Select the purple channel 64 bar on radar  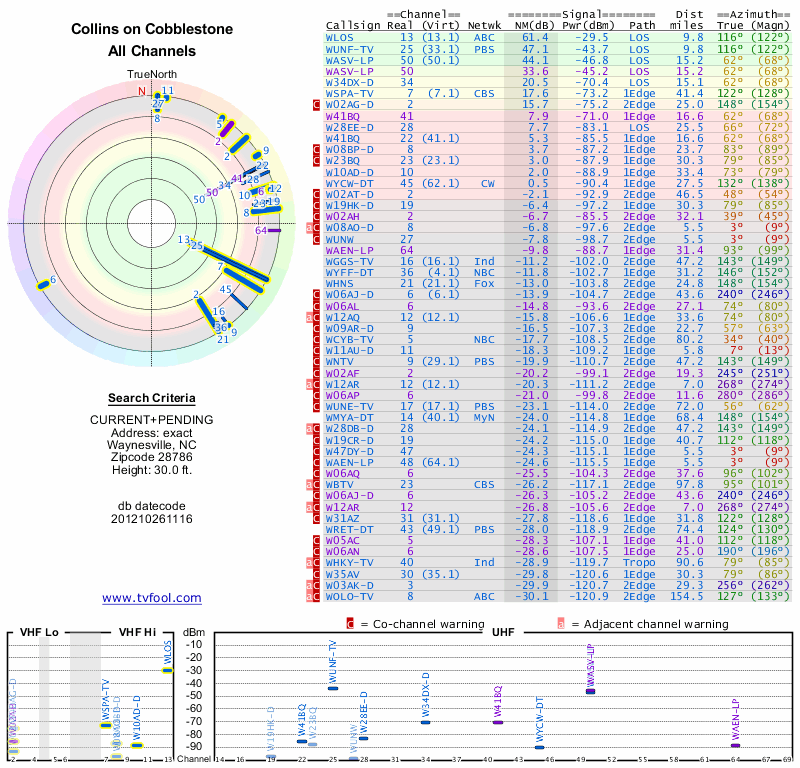click(x=274, y=231)
